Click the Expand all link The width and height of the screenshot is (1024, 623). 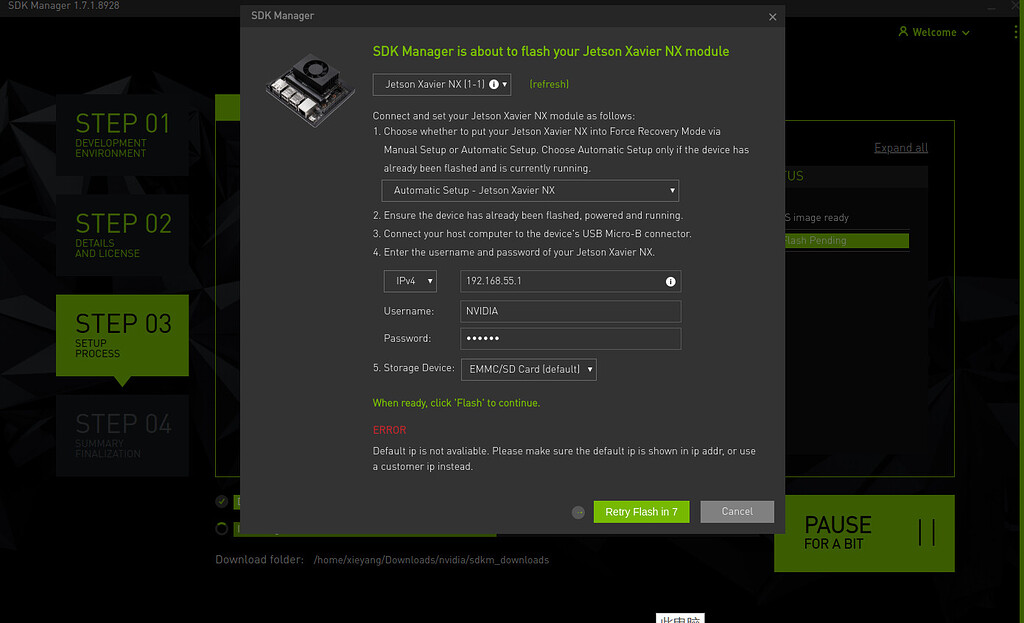click(901, 148)
